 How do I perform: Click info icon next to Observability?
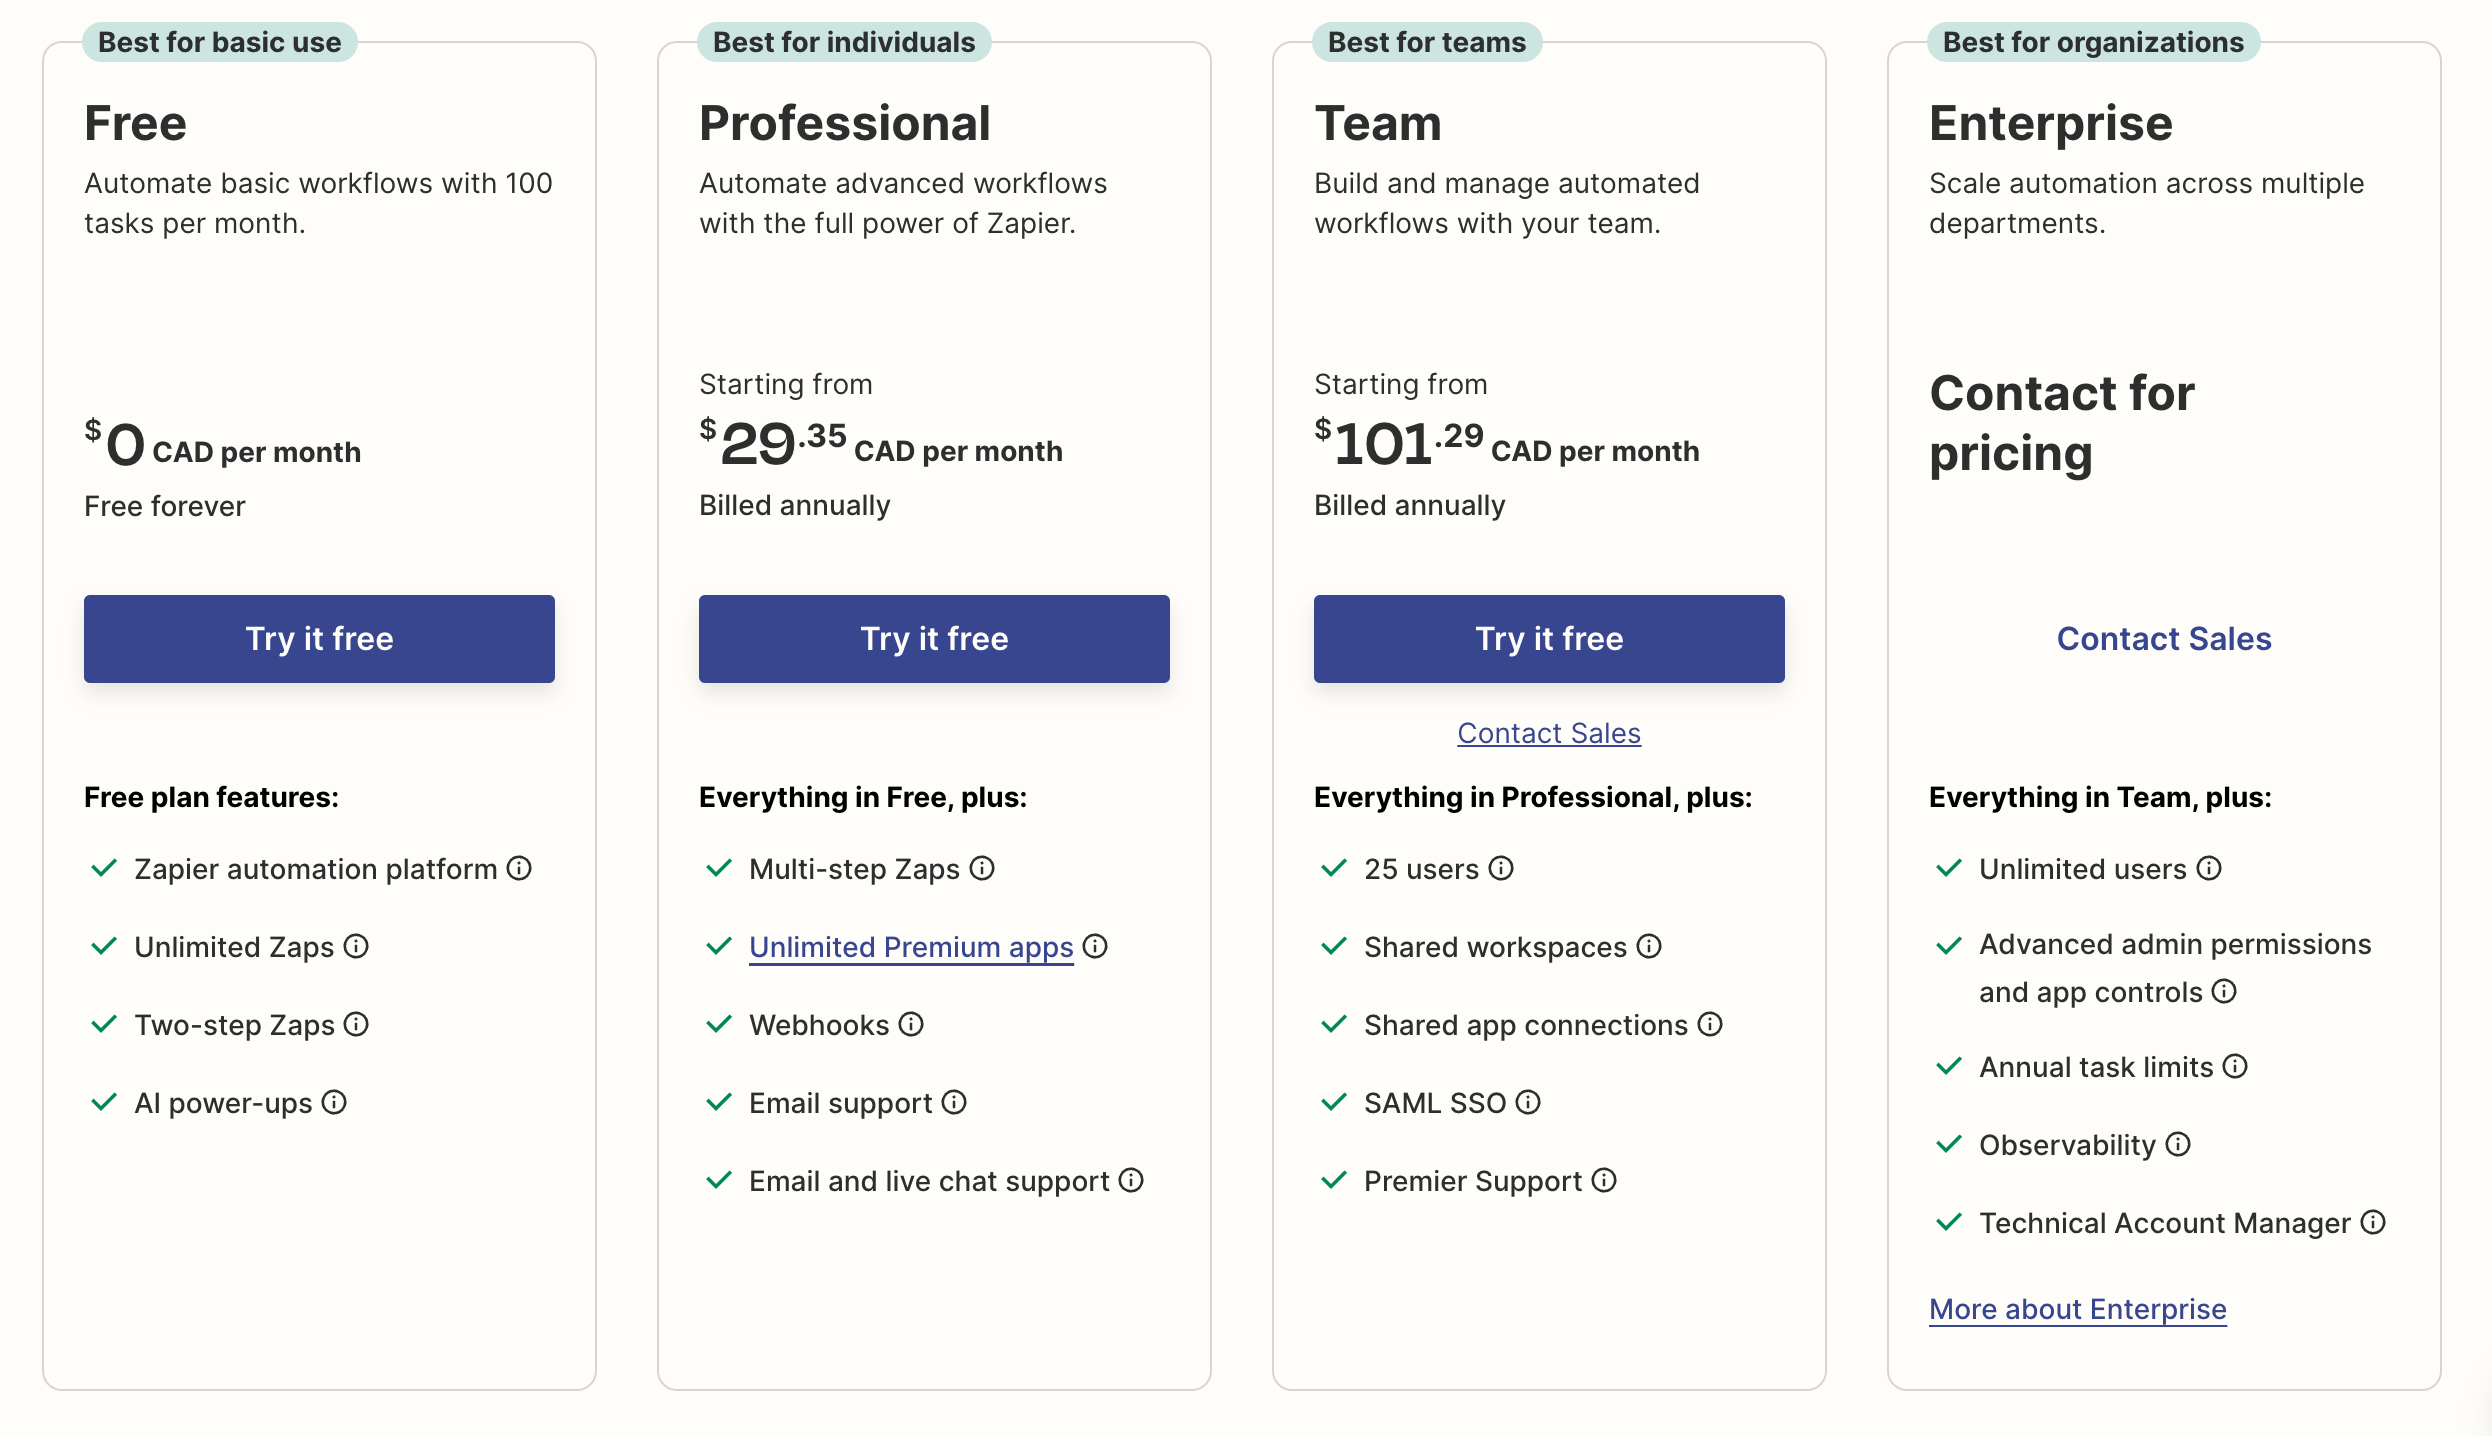(2178, 1144)
